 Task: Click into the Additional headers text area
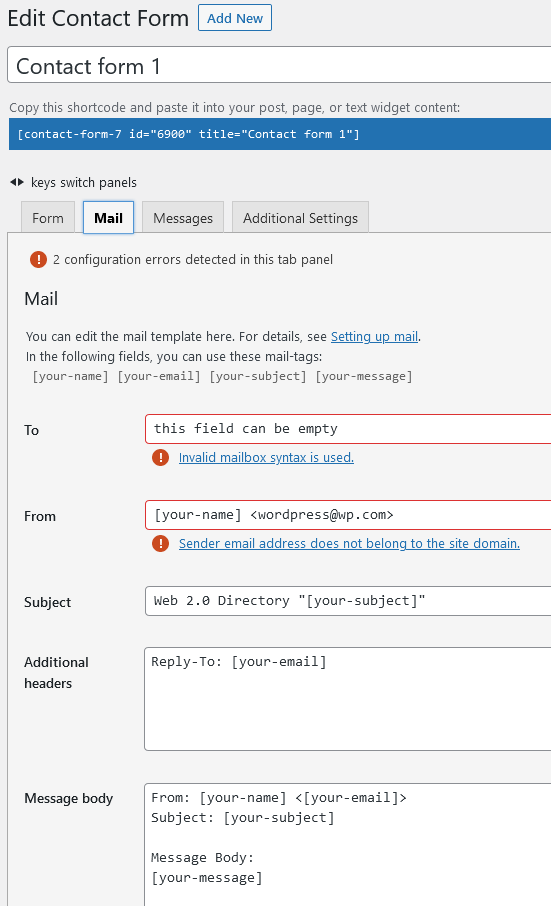[x=348, y=699]
